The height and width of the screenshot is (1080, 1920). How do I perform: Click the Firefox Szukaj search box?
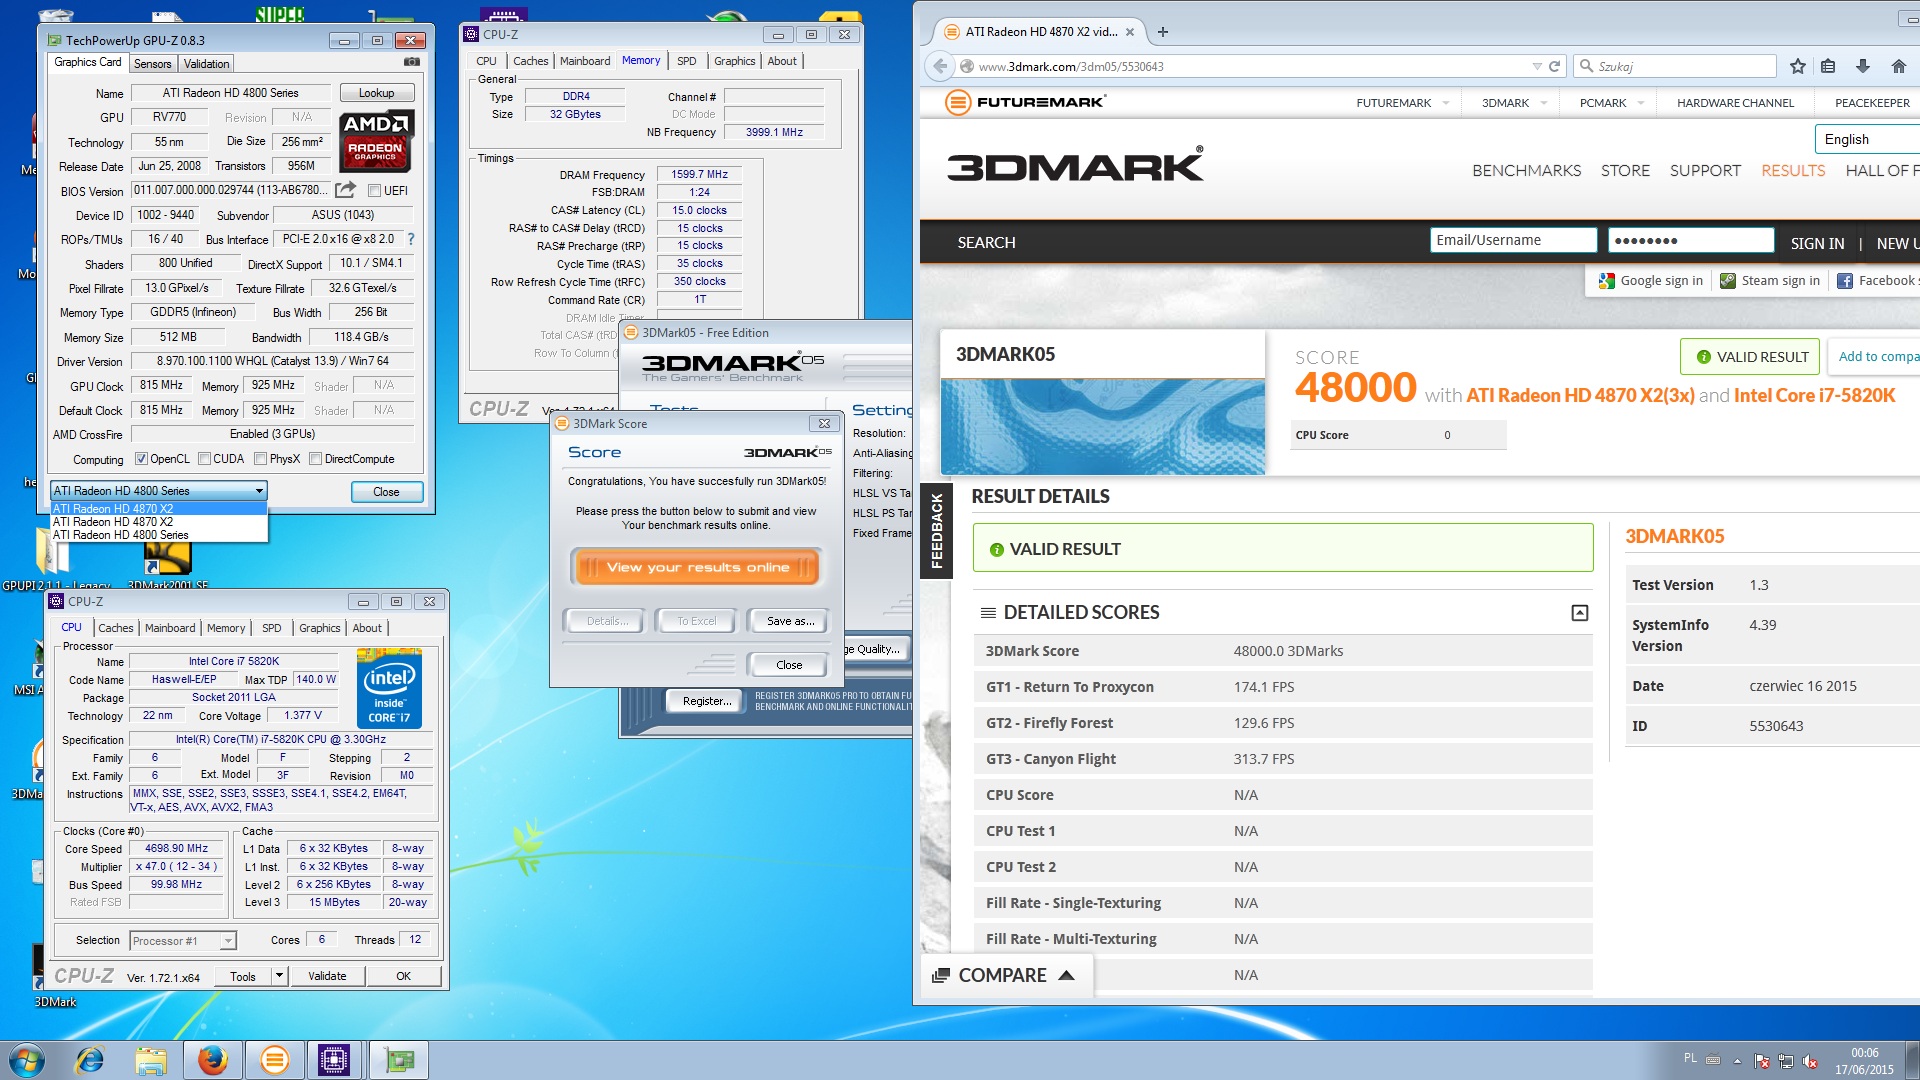1676,66
